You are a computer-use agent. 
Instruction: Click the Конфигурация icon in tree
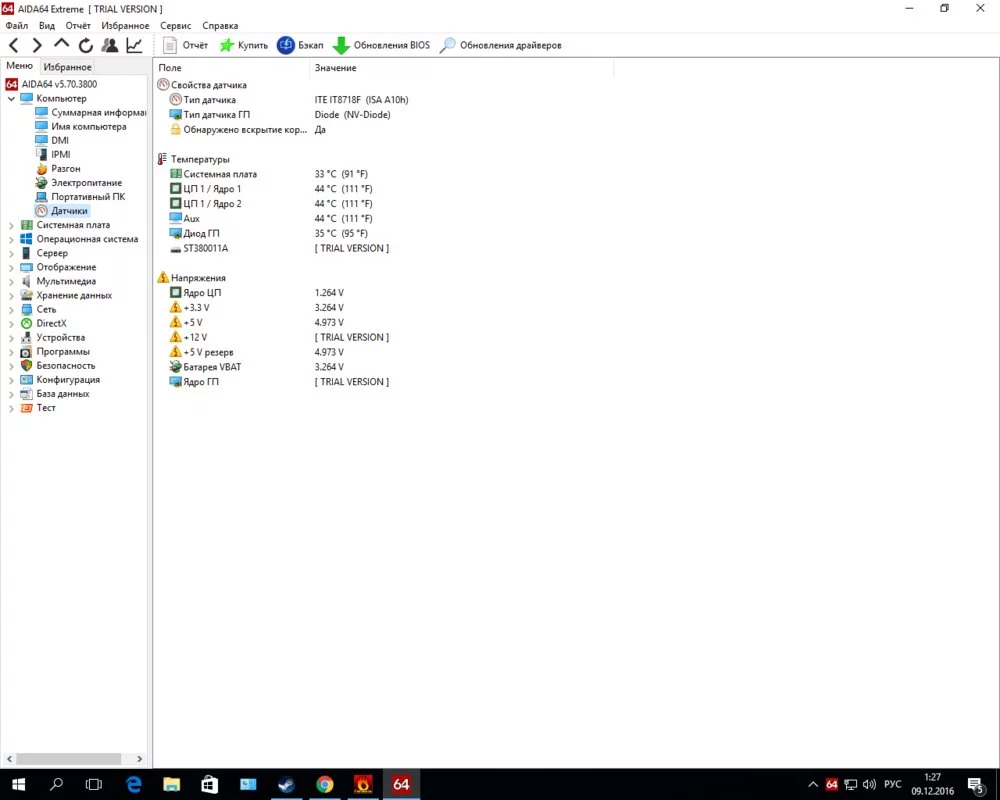tap(26, 380)
